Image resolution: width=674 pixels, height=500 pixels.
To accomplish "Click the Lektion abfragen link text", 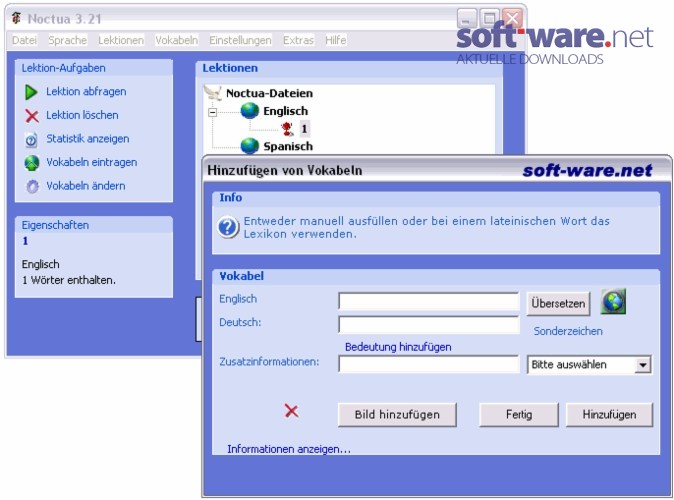I will (x=86, y=92).
